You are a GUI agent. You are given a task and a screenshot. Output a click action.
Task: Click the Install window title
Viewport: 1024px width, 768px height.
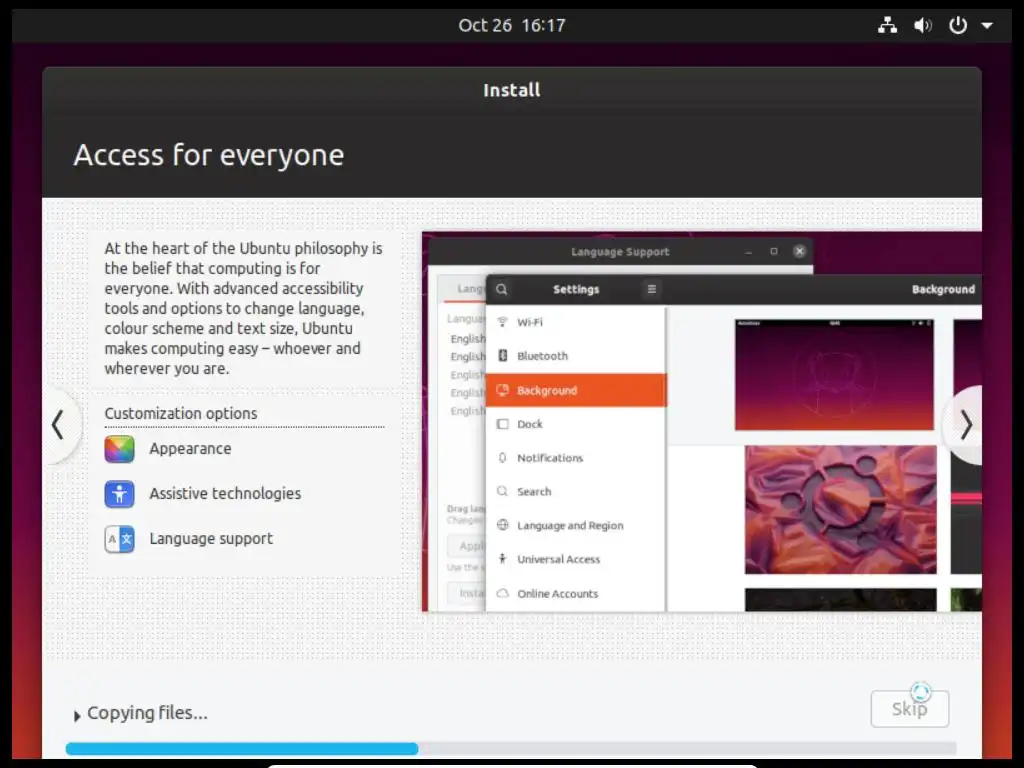tap(511, 90)
